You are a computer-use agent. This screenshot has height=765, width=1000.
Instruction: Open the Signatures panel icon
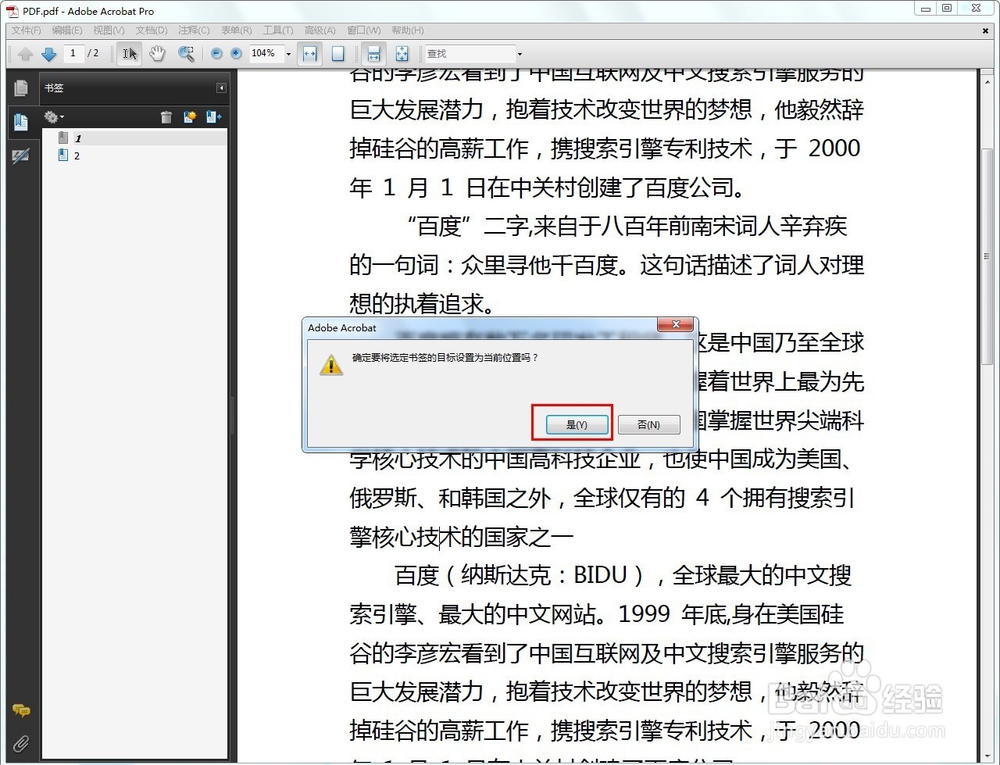tap(20, 156)
